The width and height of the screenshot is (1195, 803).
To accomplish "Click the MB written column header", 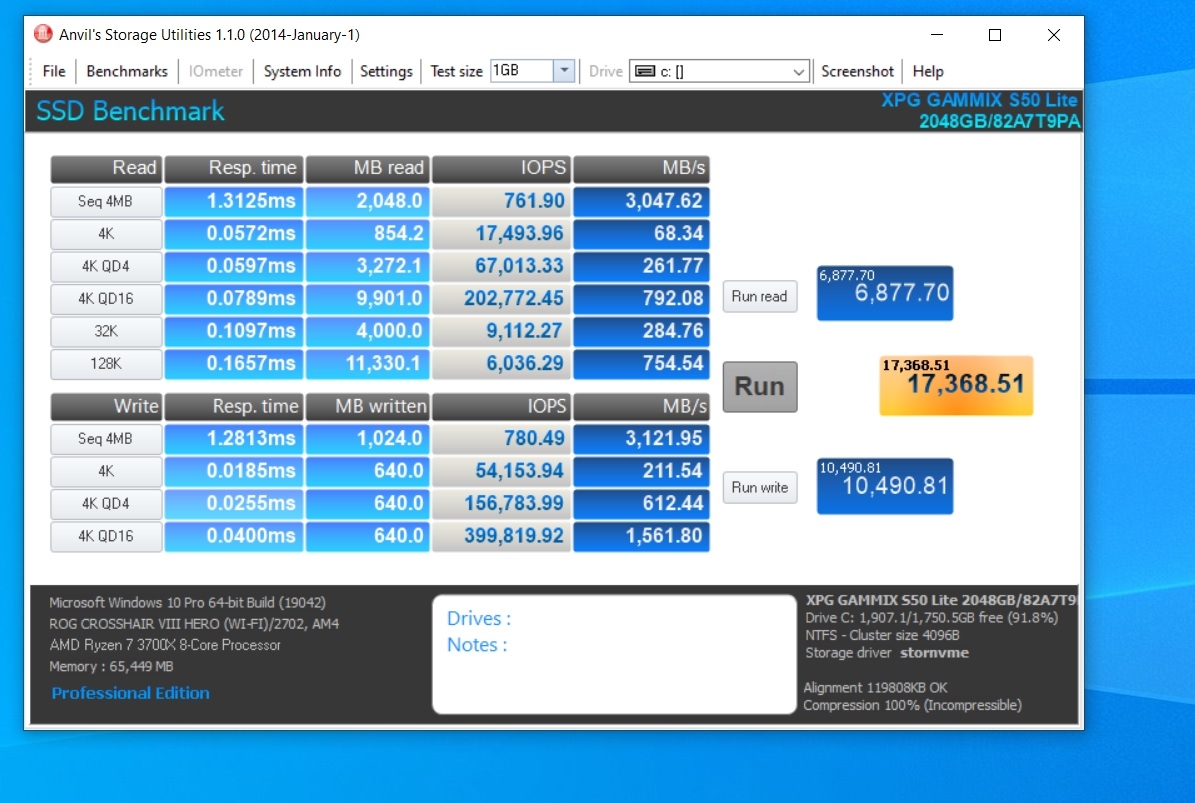I will [x=367, y=407].
